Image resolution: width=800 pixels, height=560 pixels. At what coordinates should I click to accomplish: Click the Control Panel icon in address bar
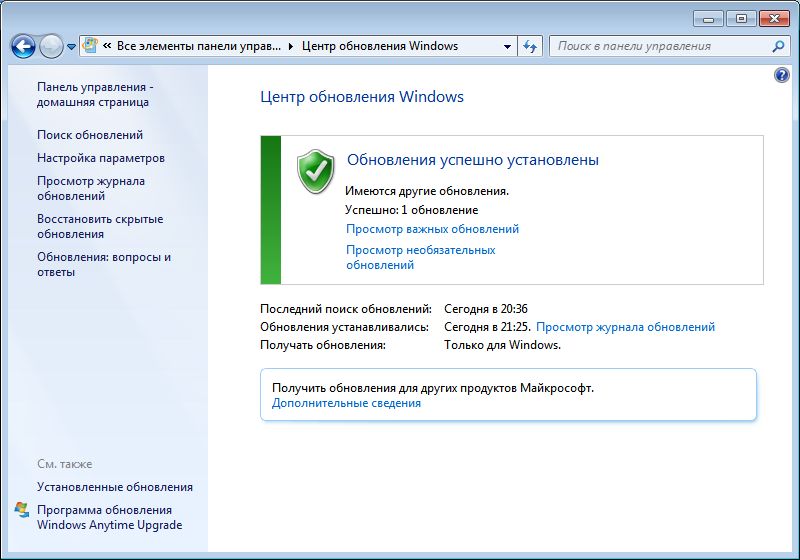(x=90, y=46)
